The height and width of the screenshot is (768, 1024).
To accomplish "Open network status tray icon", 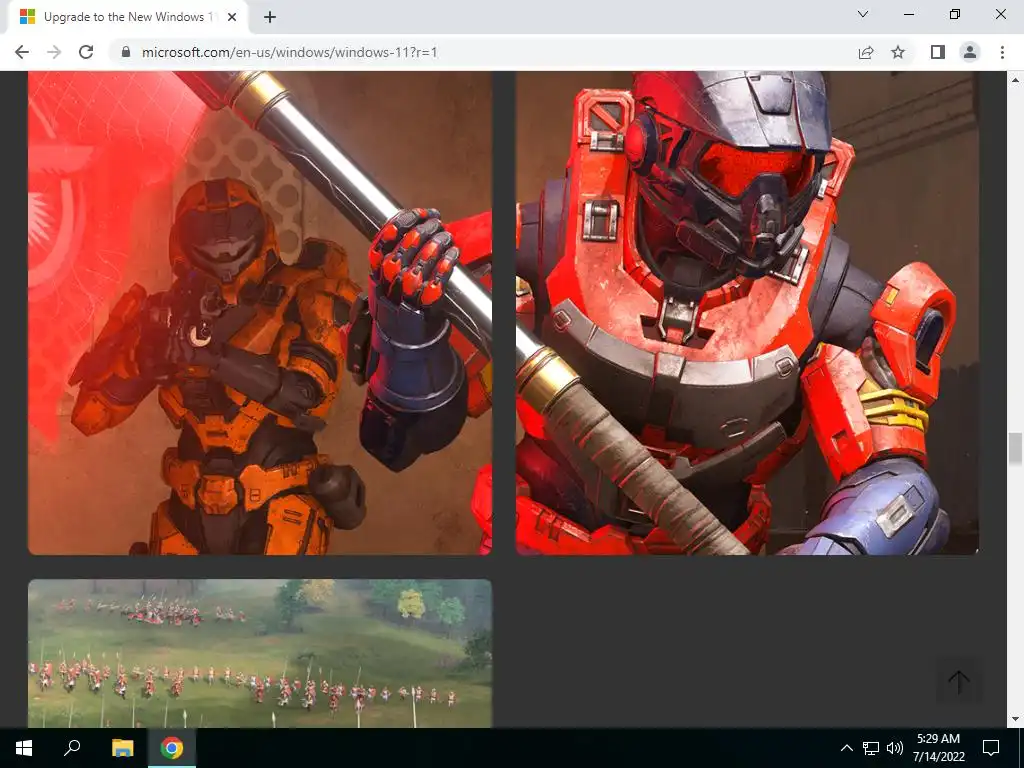I will 871,748.
